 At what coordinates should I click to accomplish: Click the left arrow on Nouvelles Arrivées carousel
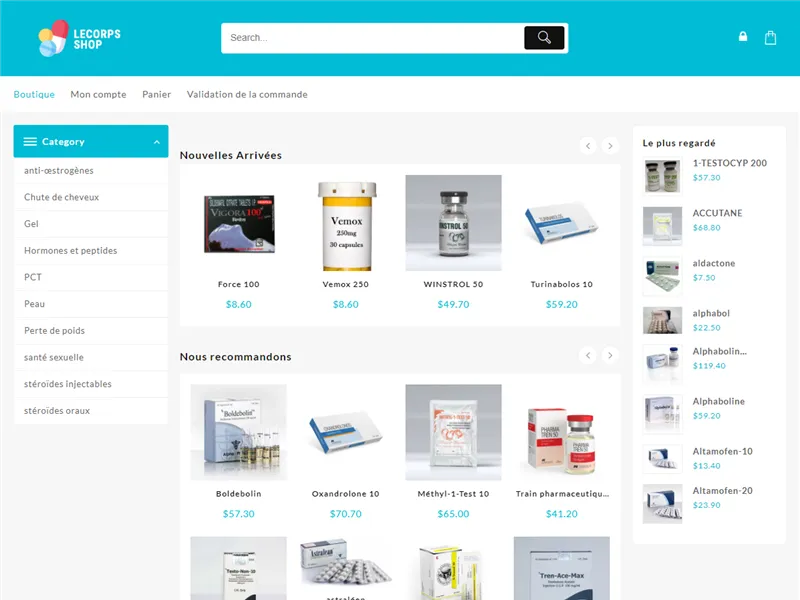point(588,146)
